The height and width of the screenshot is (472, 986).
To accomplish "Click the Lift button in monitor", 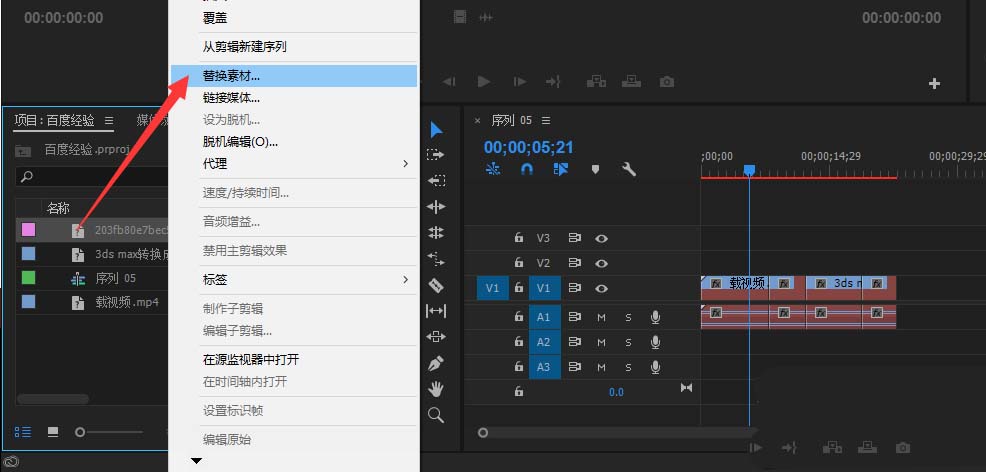I will [596, 82].
